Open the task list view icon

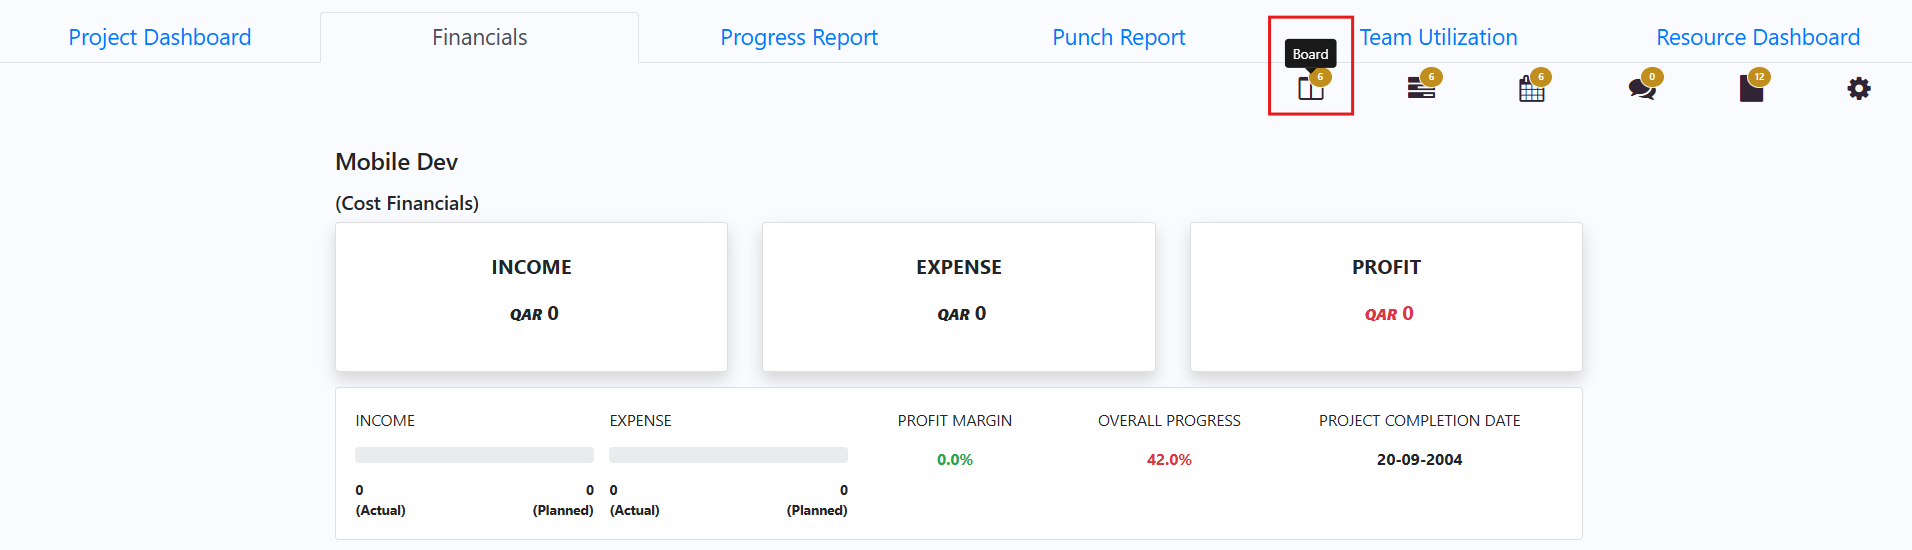tap(1421, 89)
